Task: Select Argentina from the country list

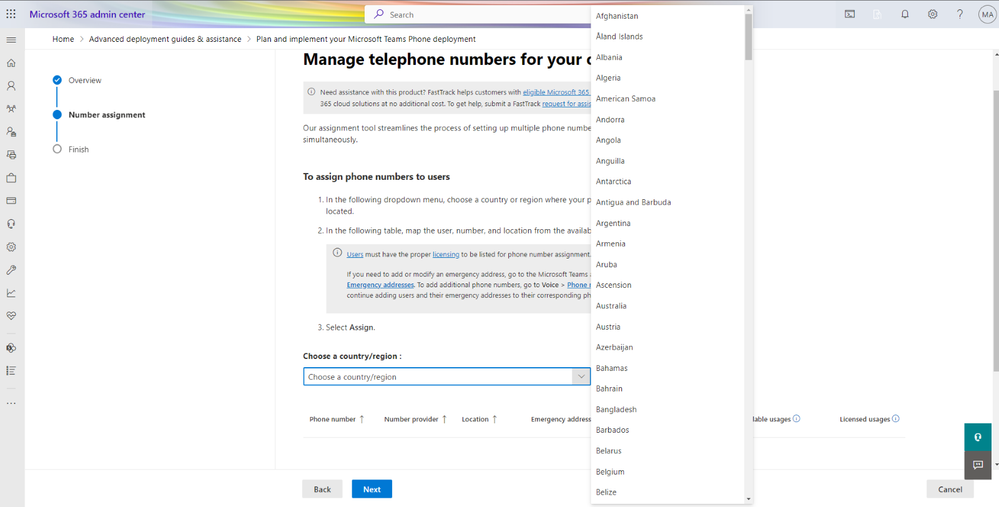Action: point(668,223)
